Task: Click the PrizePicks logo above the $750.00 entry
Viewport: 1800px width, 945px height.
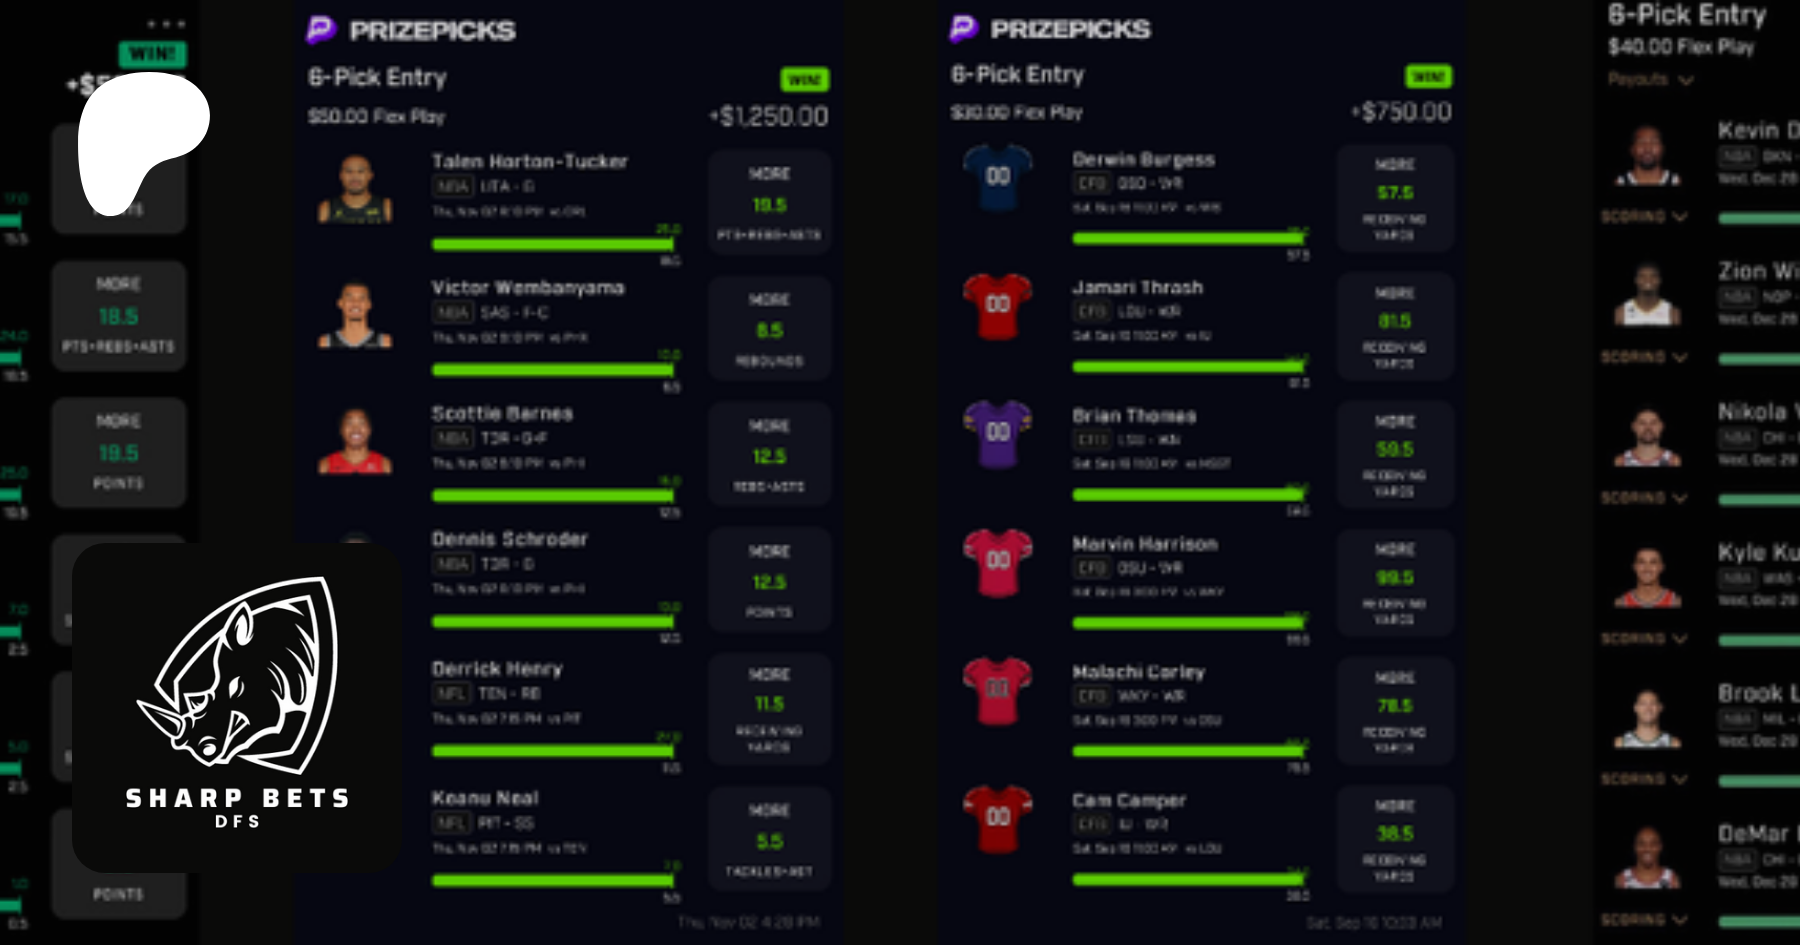Action: [x=1051, y=29]
